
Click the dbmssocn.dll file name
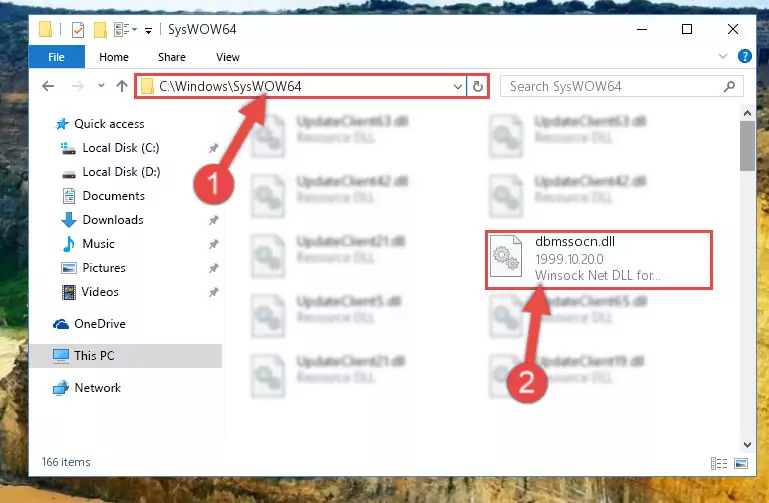point(575,241)
